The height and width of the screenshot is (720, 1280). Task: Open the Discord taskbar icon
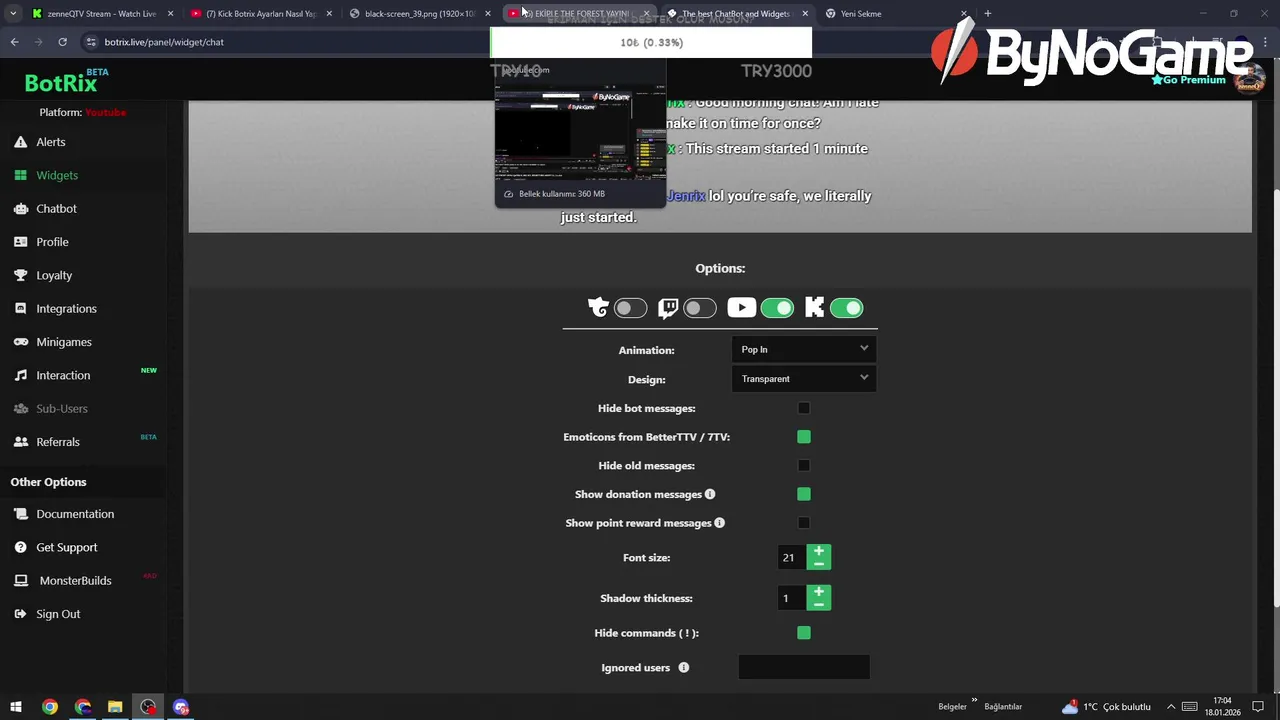coord(181,707)
